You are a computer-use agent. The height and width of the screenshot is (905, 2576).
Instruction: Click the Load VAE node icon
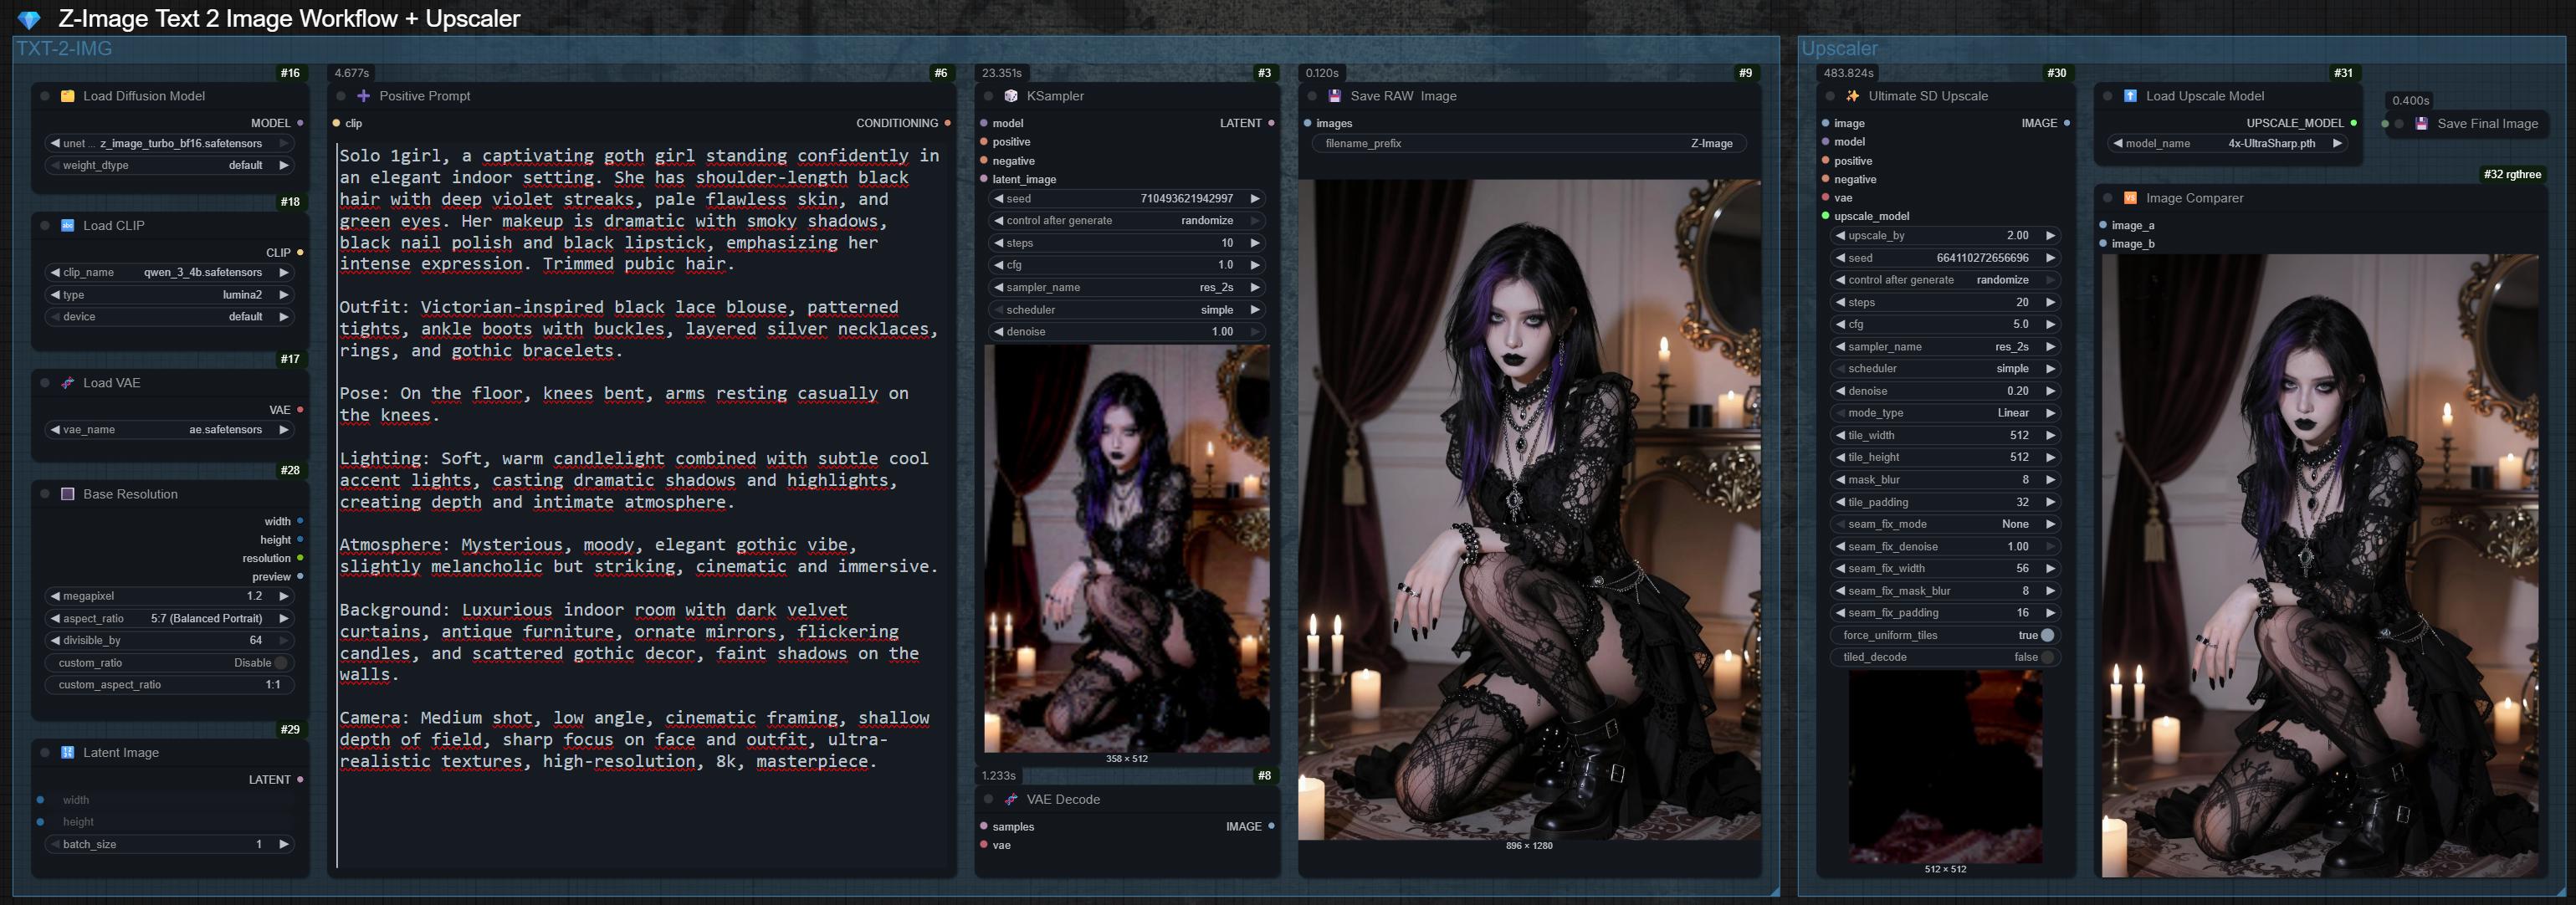tap(68, 383)
